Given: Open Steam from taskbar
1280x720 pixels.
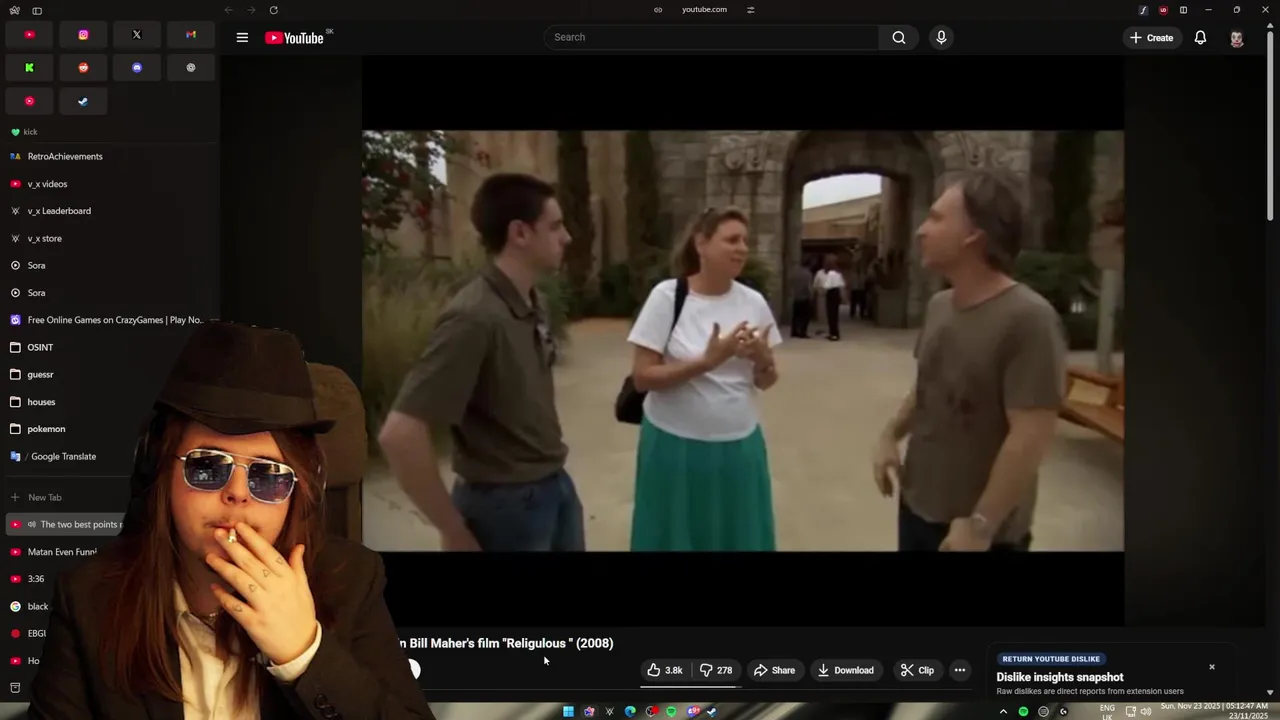Looking at the screenshot, I should pos(712,711).
